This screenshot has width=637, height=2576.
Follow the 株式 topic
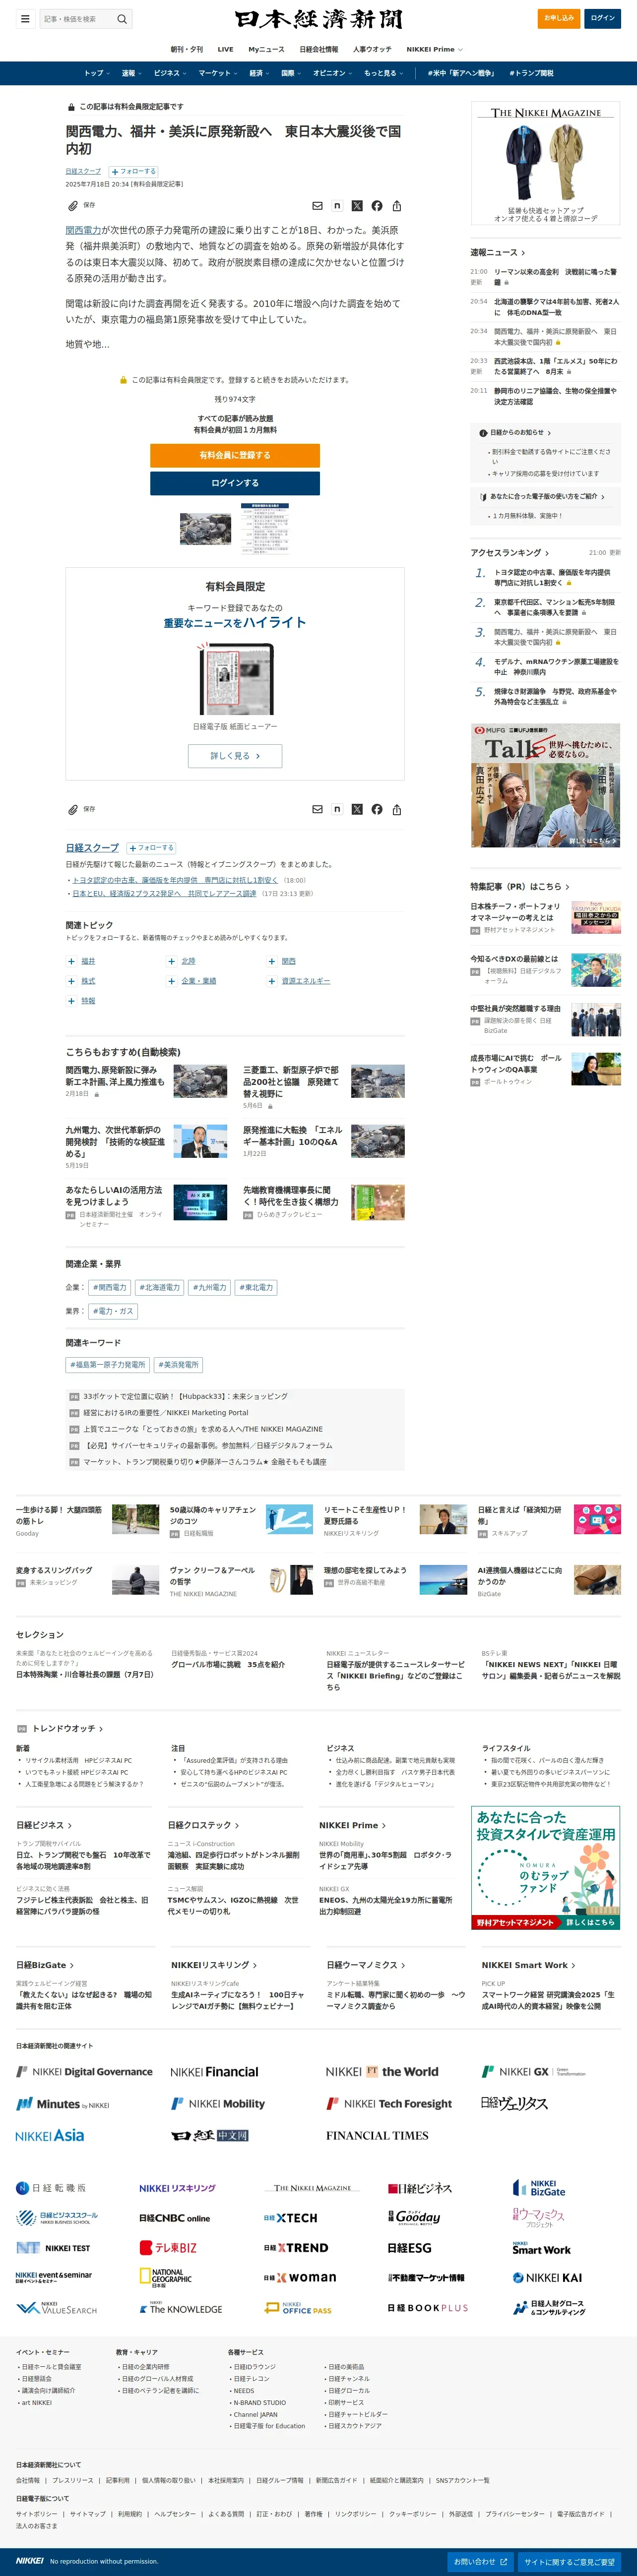[71, 981]
